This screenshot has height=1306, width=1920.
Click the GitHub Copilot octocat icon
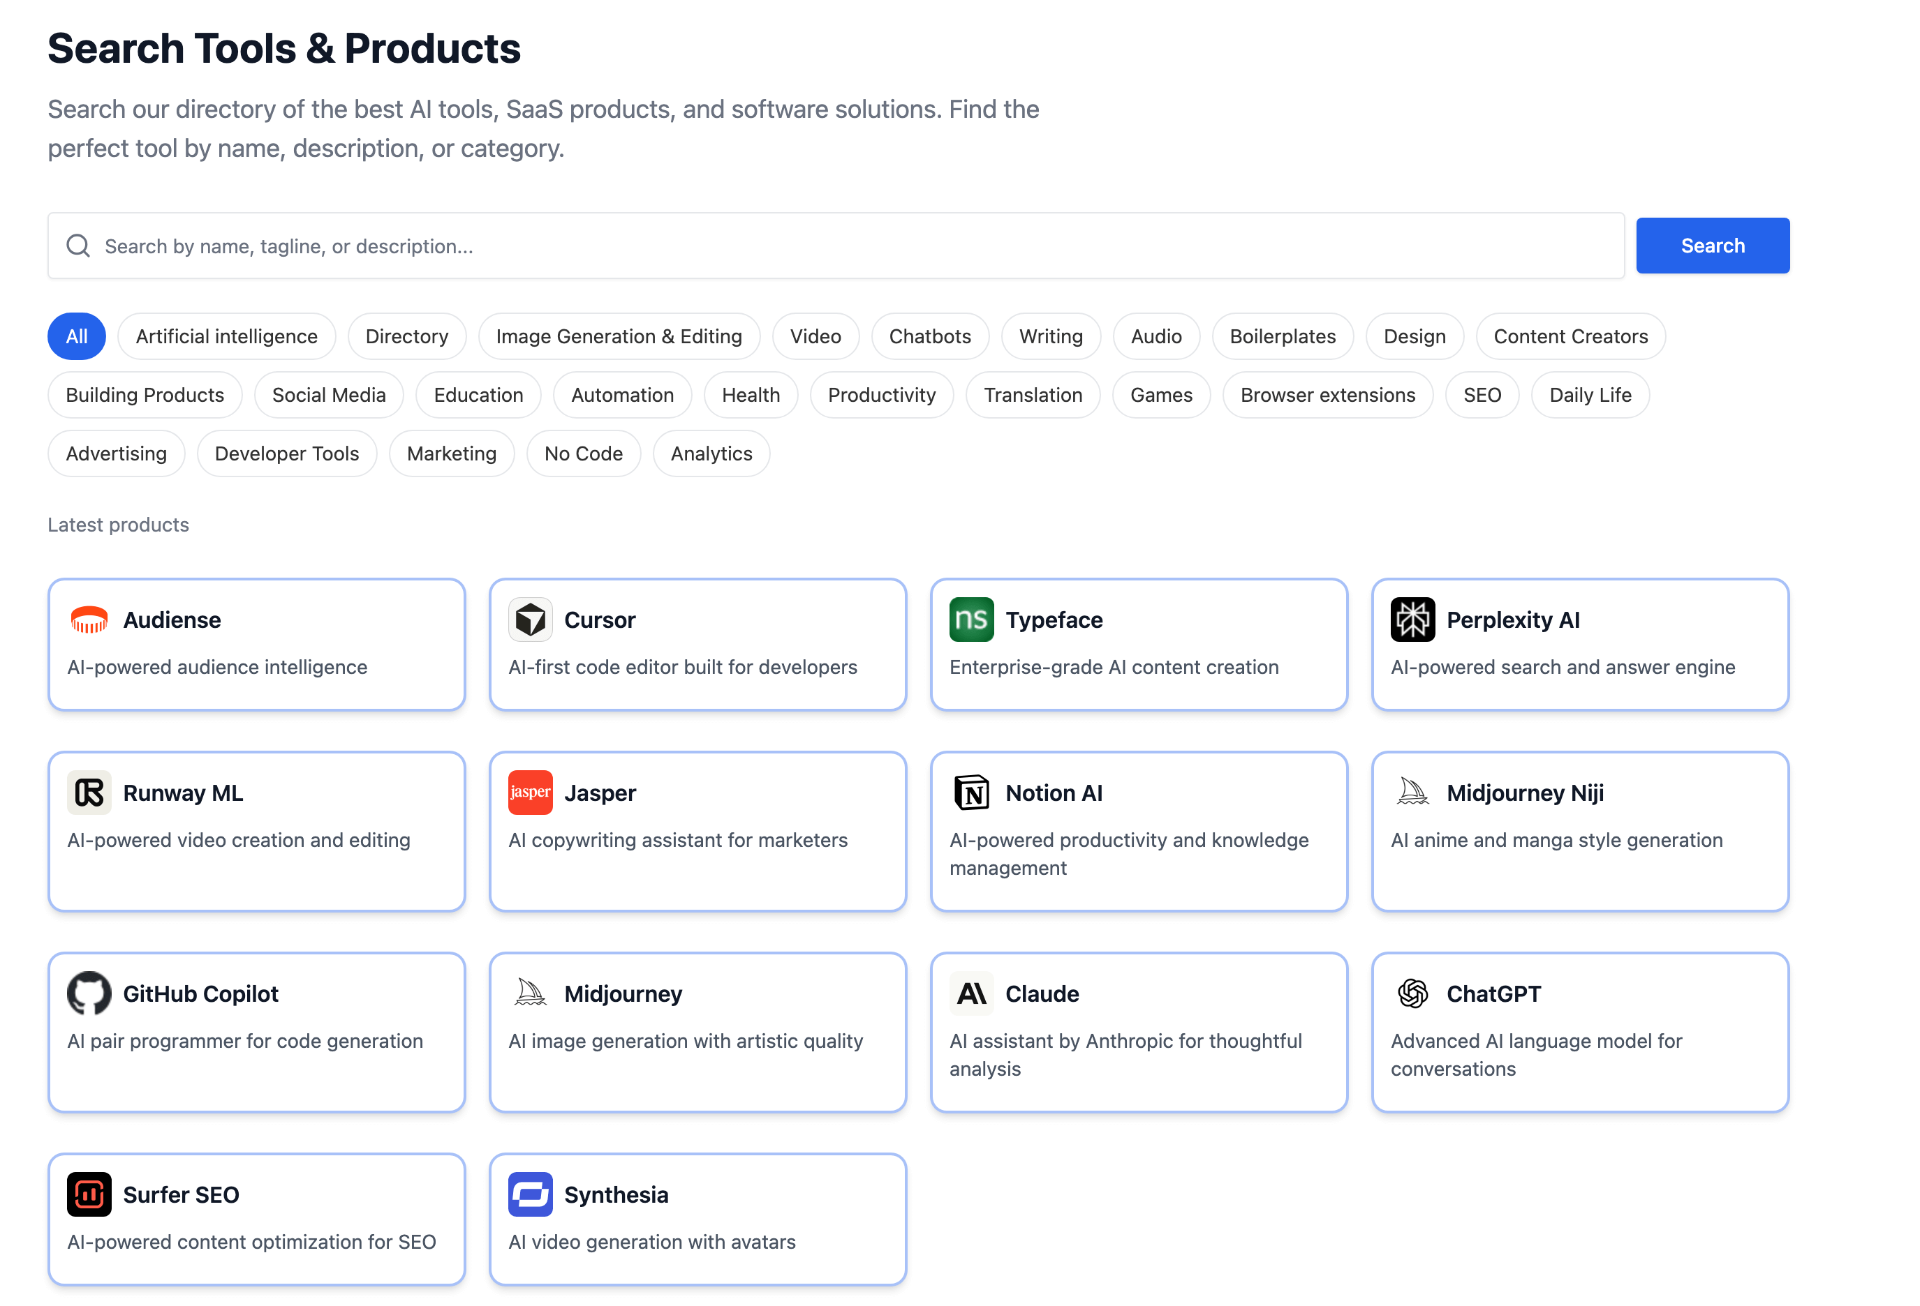pos(89,994)
